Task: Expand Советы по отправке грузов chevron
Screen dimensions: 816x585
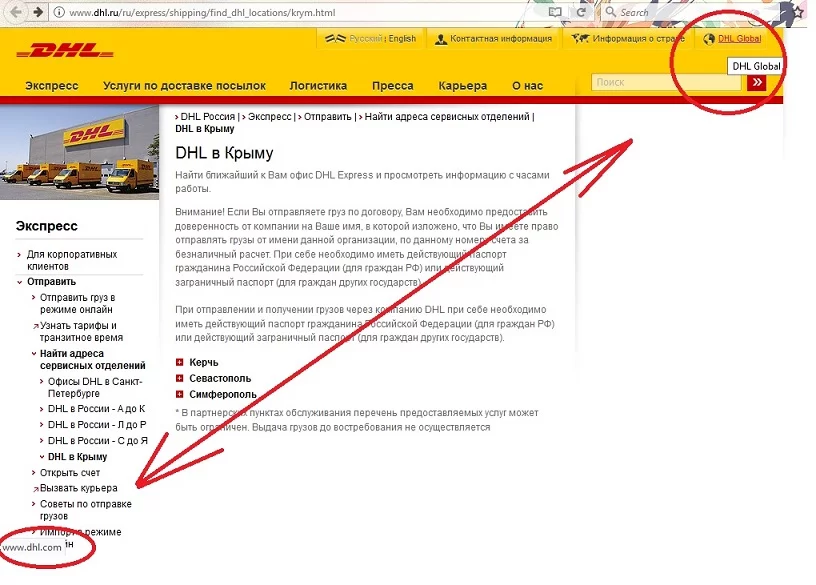Action: [x=34, y=504]
